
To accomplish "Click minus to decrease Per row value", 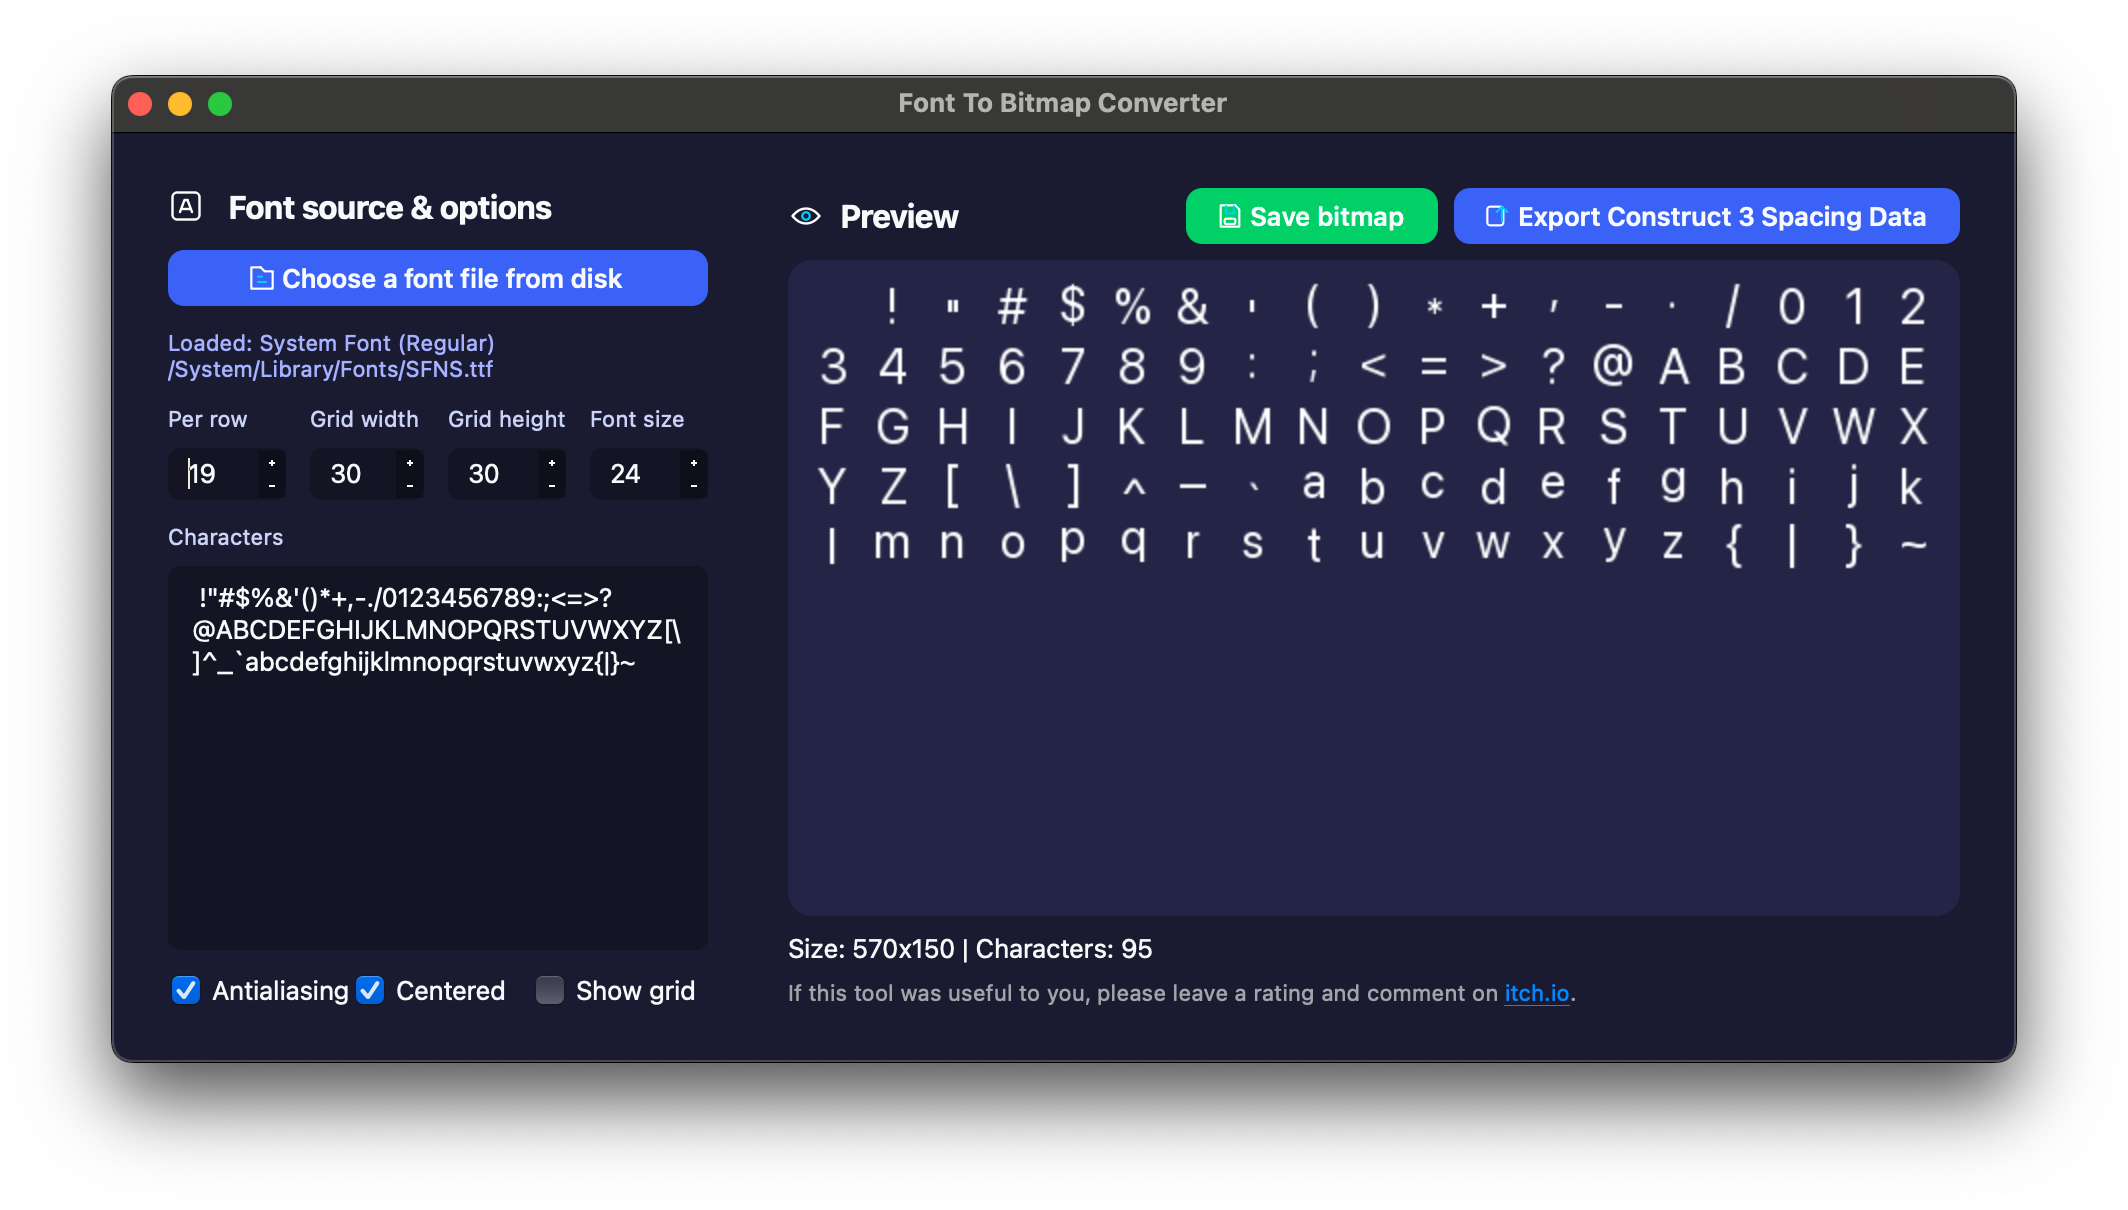I will point(272,486).
